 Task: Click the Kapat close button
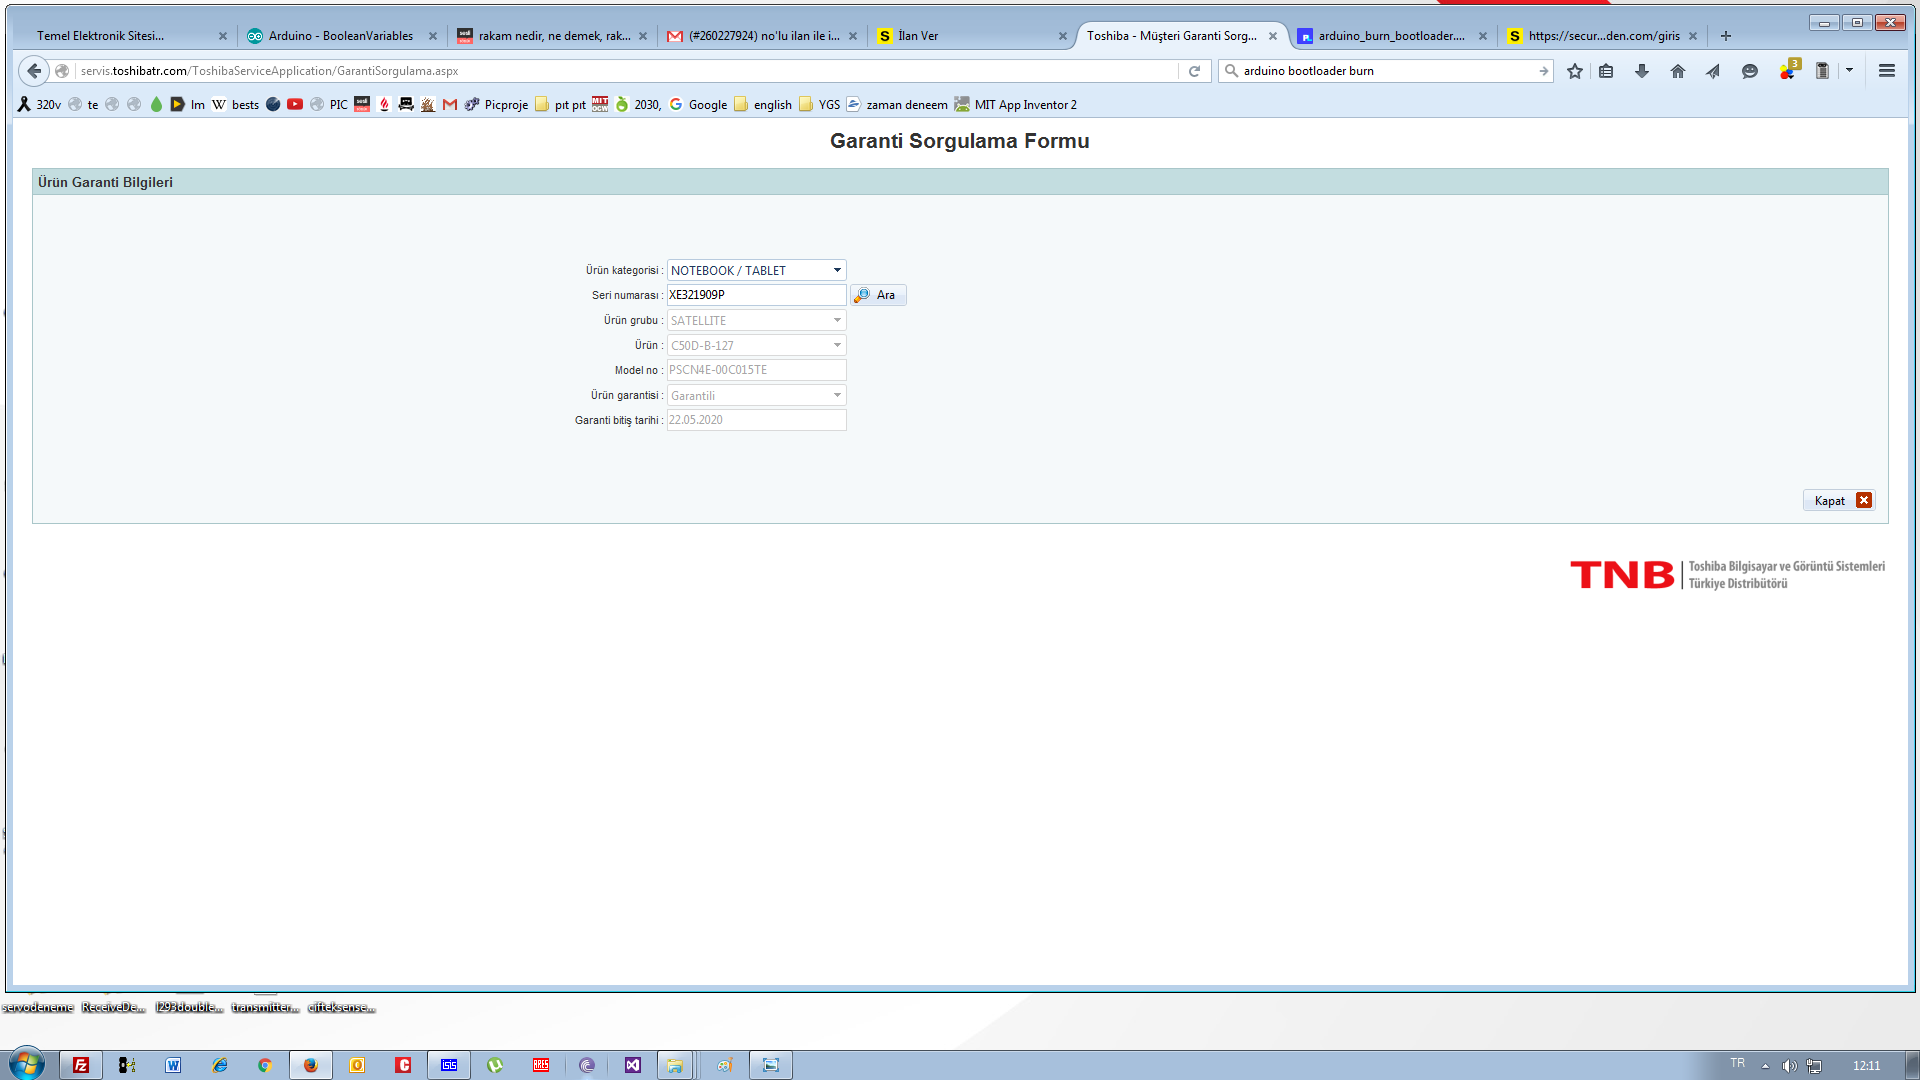(x=1838, y=501)
